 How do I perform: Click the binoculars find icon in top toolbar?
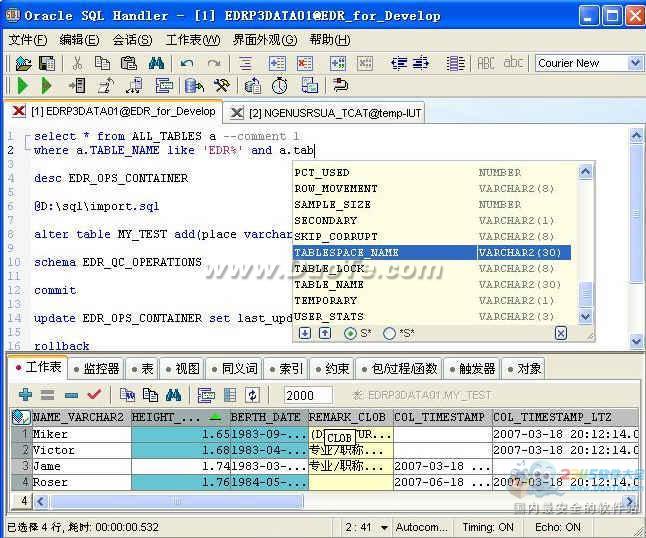click(x=156, y=63)
